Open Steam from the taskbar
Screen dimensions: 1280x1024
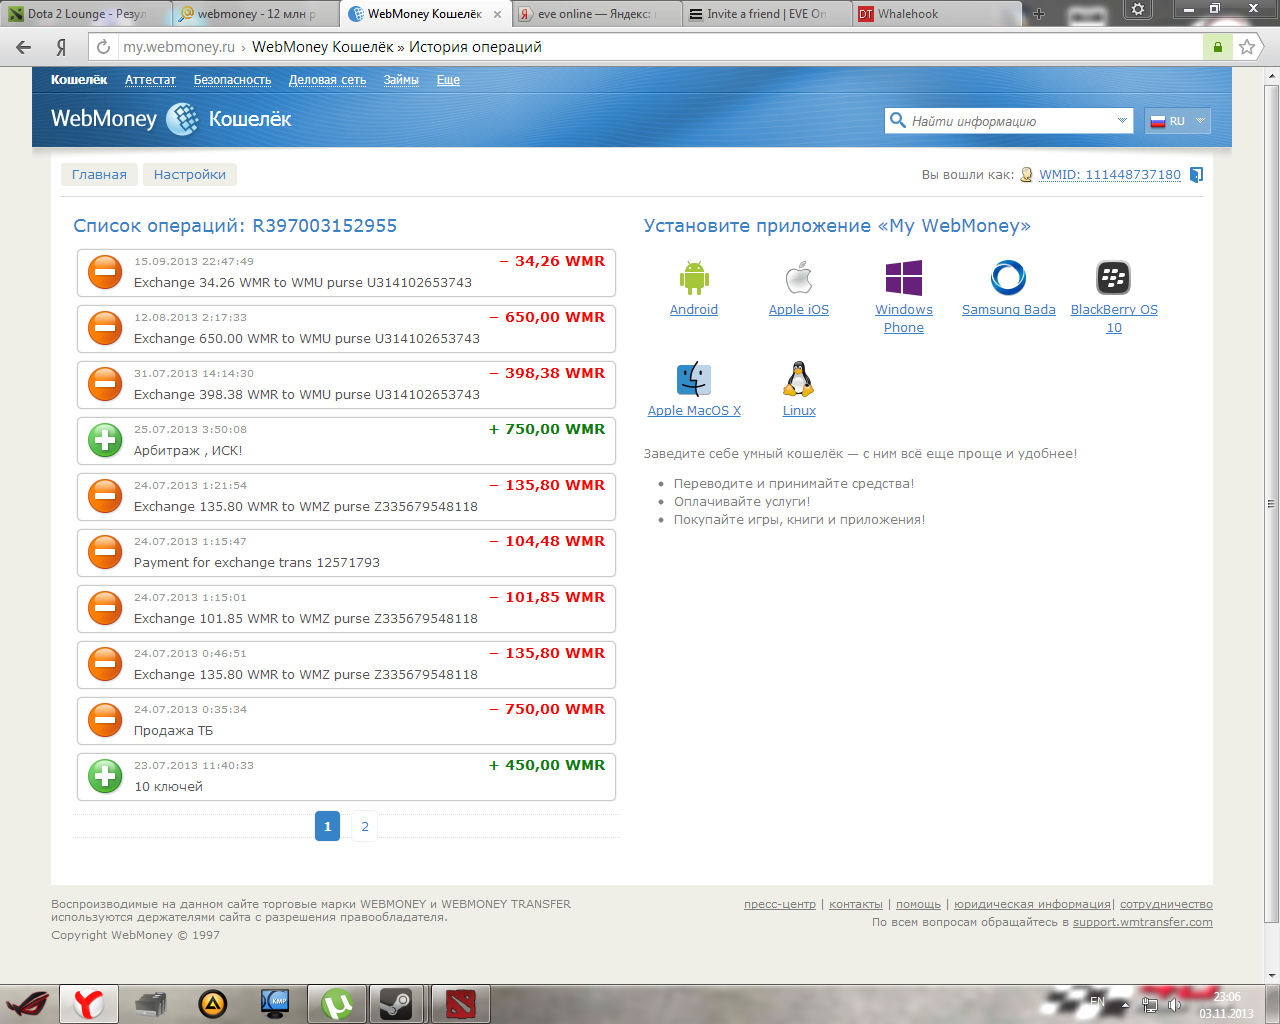pyautogui.click(x=397, y=1004)
